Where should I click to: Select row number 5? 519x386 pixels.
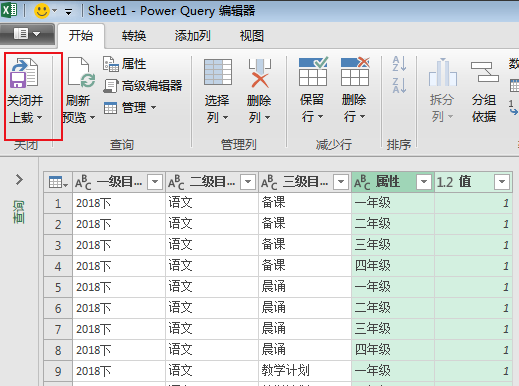click(x=58, y=287)
